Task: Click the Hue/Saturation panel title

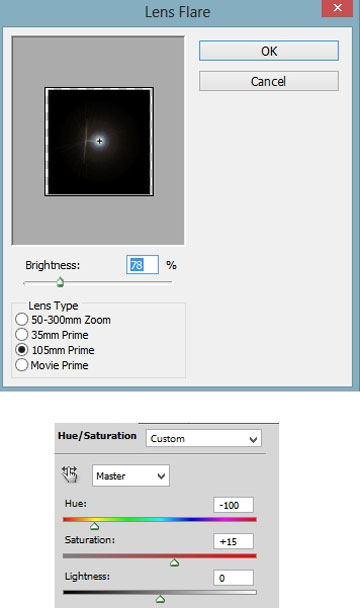Action: [x=97, y=436]
